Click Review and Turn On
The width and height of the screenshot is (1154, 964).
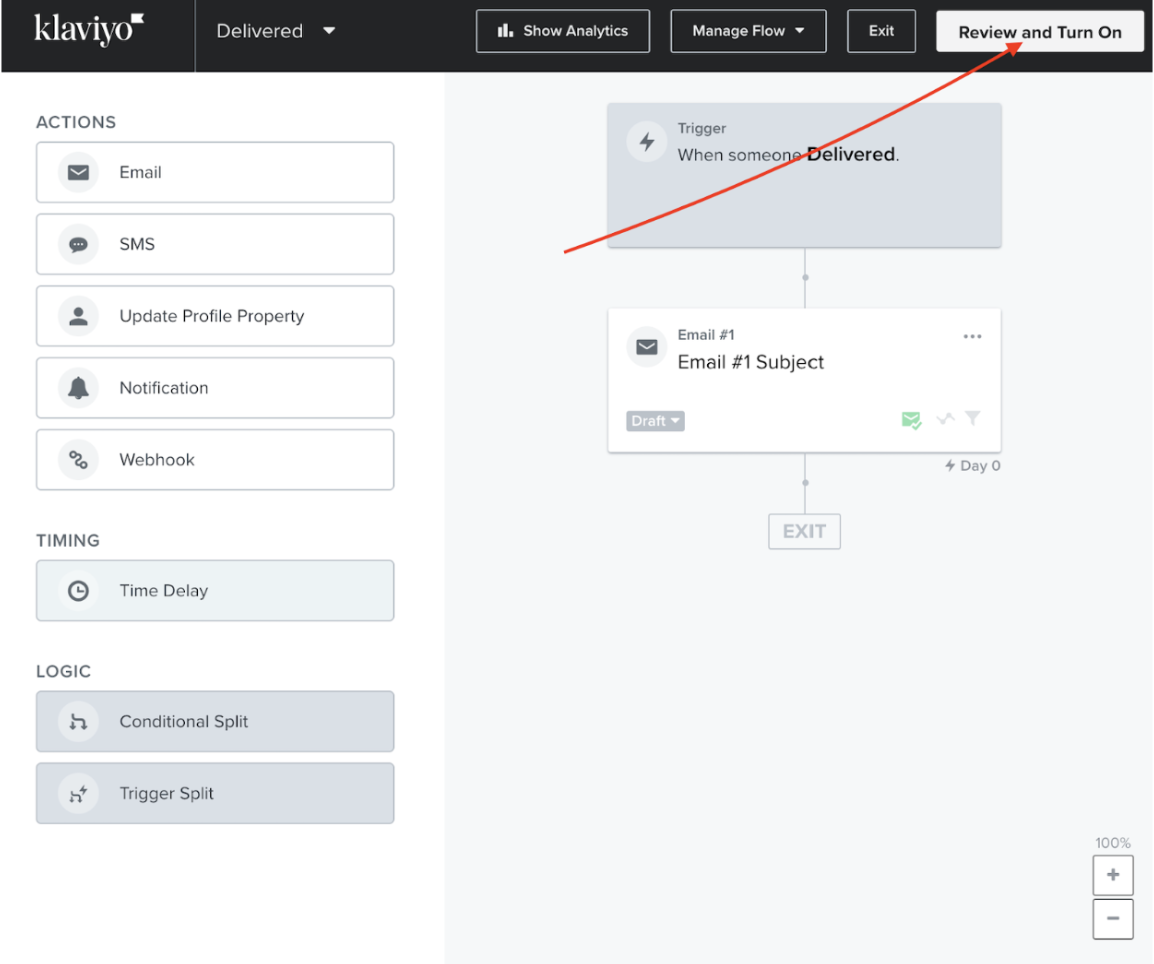pos(1039,32)
